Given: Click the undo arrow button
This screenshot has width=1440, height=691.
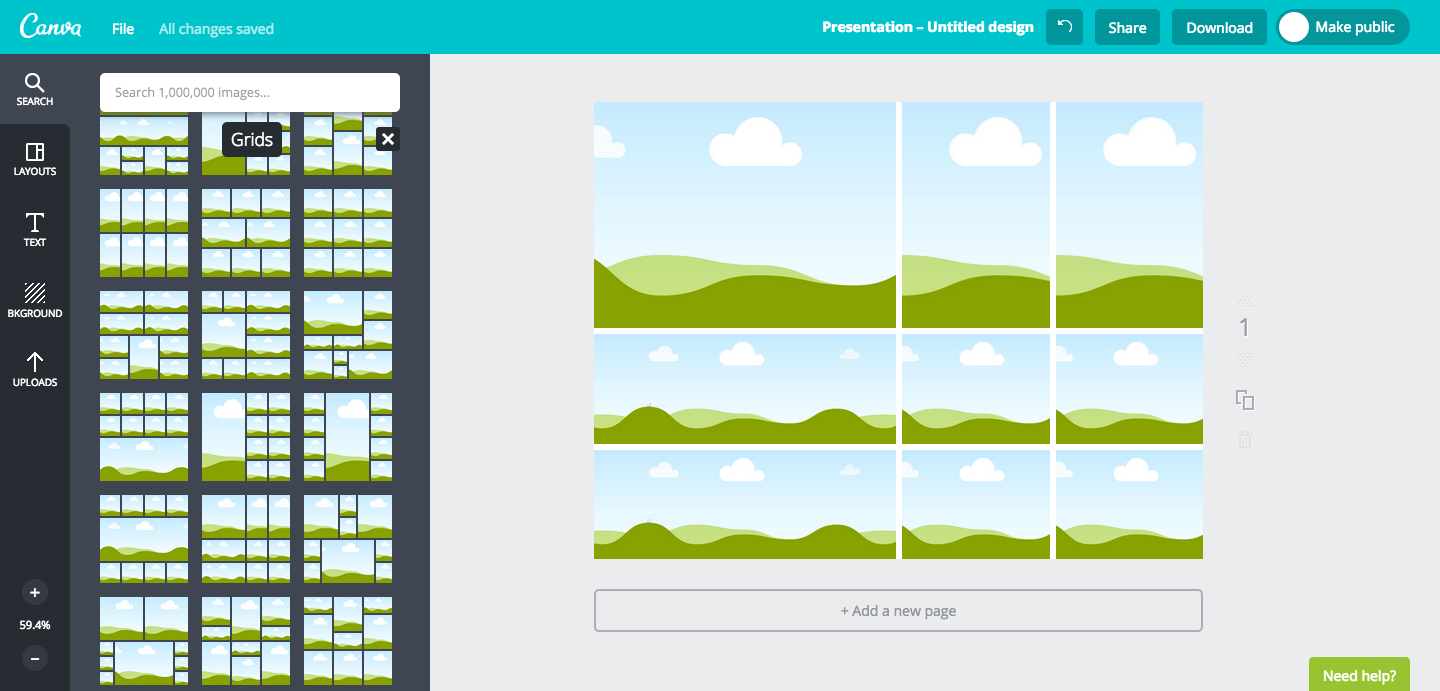Looking at the screenshot, I should point(1064,27).
